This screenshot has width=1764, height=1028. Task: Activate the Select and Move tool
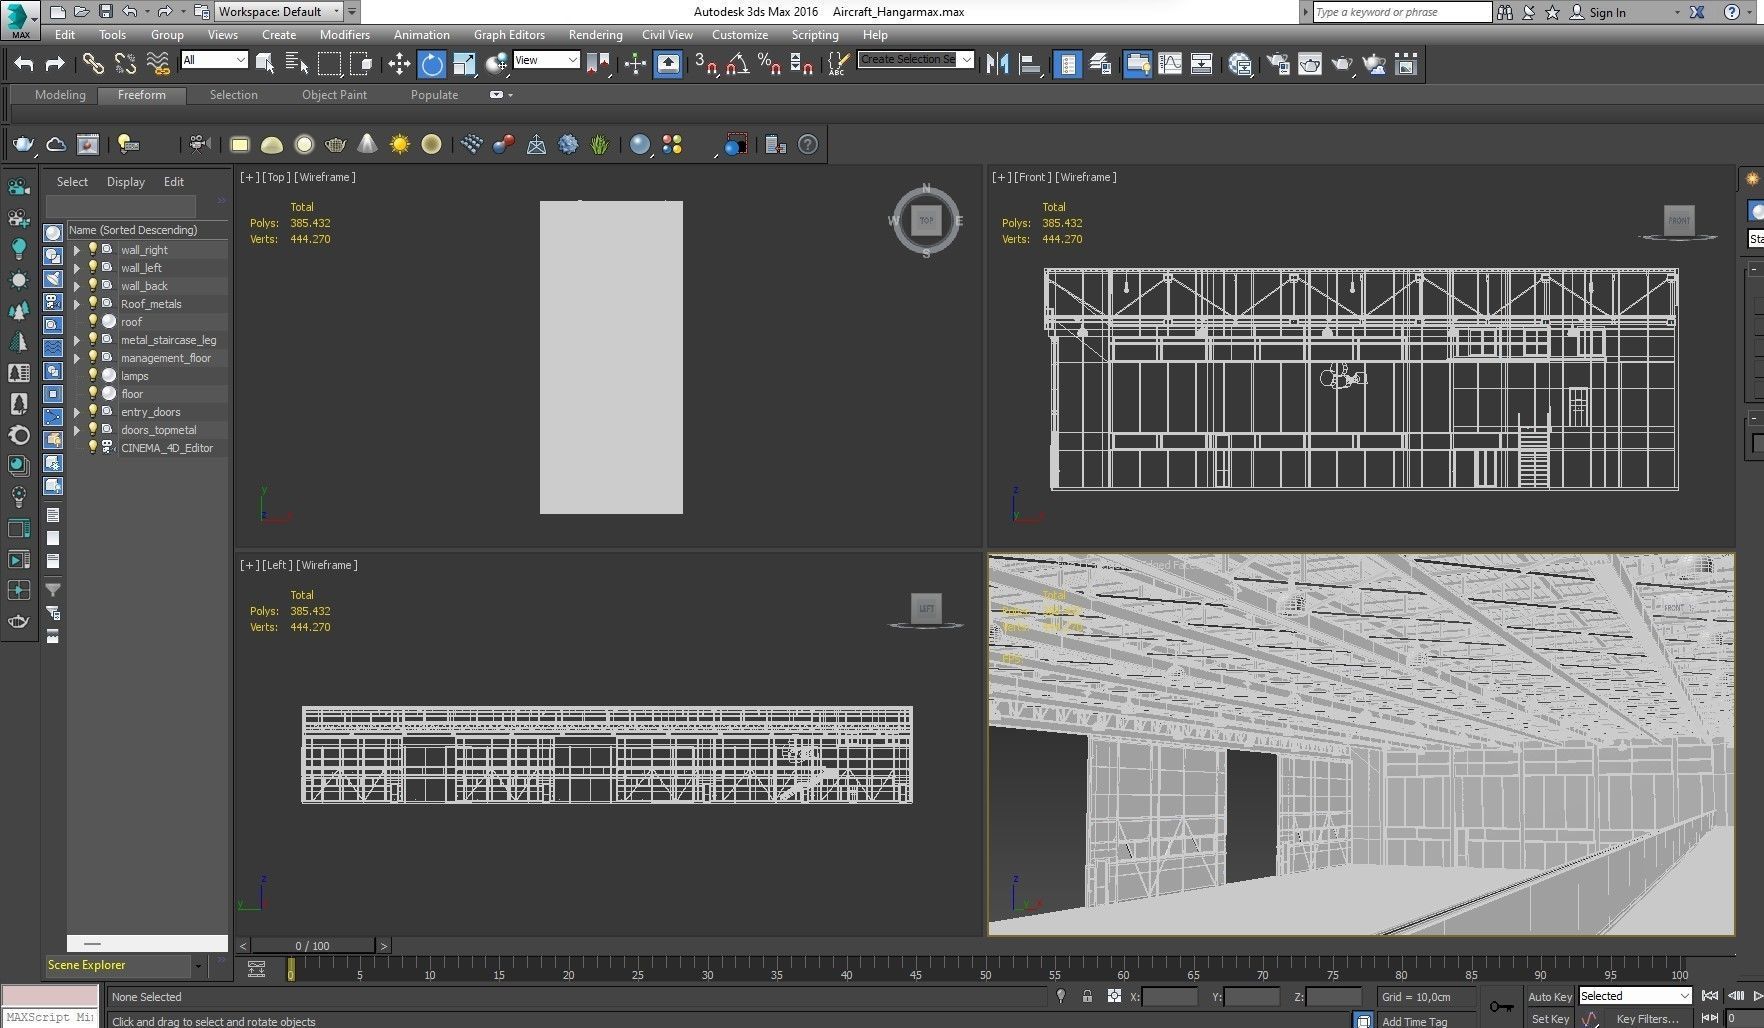tap(399, 65)
